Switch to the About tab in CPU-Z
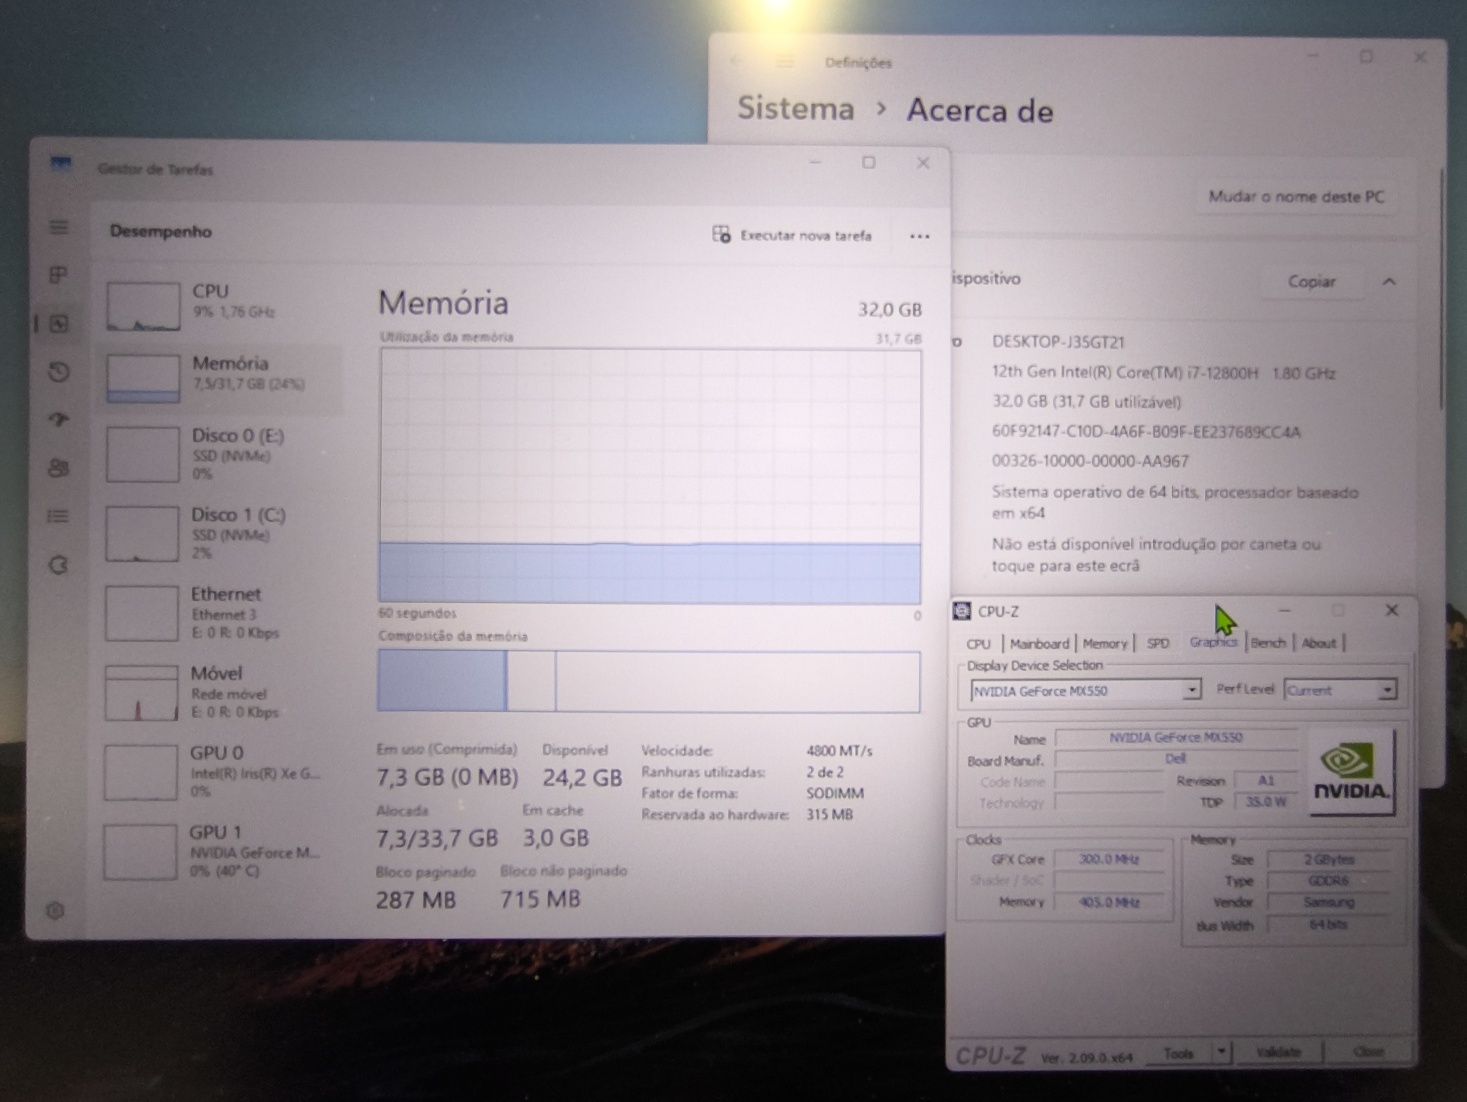 1318,643
